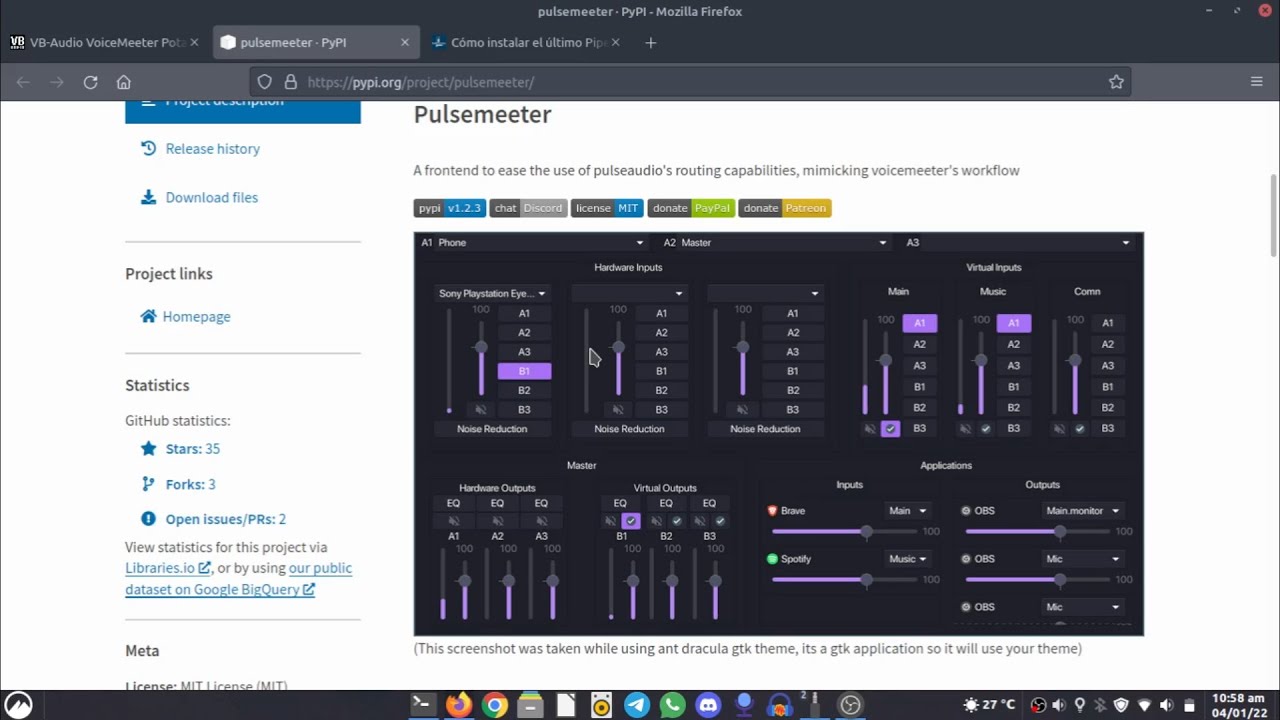Open the blue microphone app in taskbar
Viewport: 1280px width, 720px height.
[743, 705]
